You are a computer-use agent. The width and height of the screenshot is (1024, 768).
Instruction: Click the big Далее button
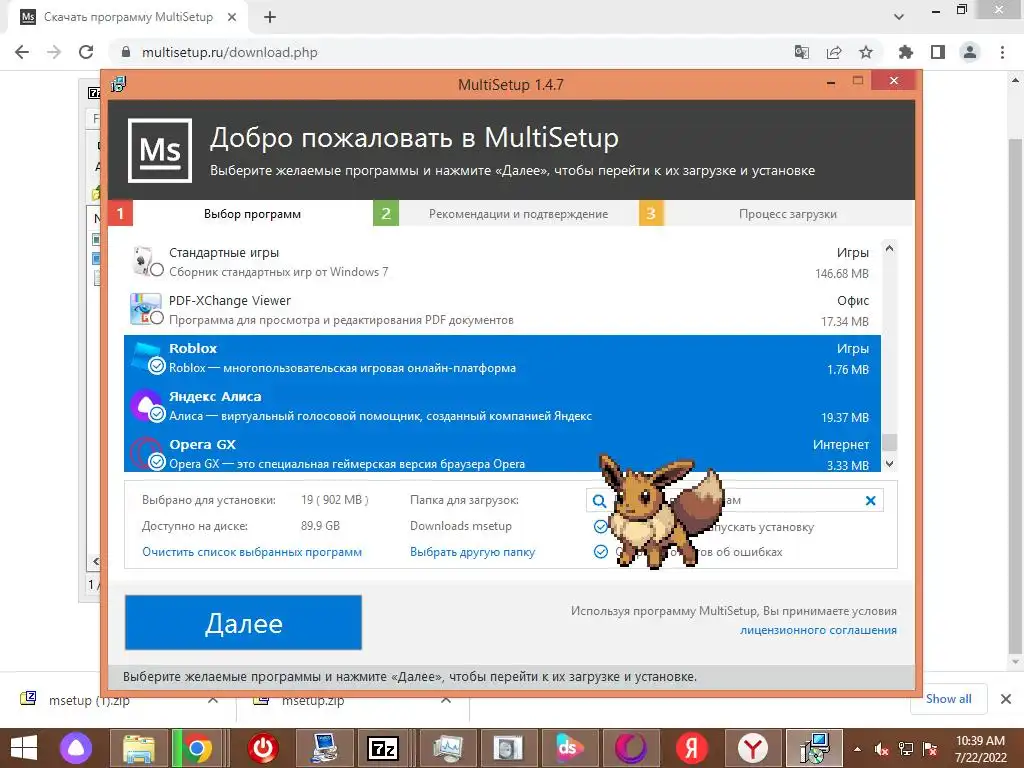pos(243,622)
